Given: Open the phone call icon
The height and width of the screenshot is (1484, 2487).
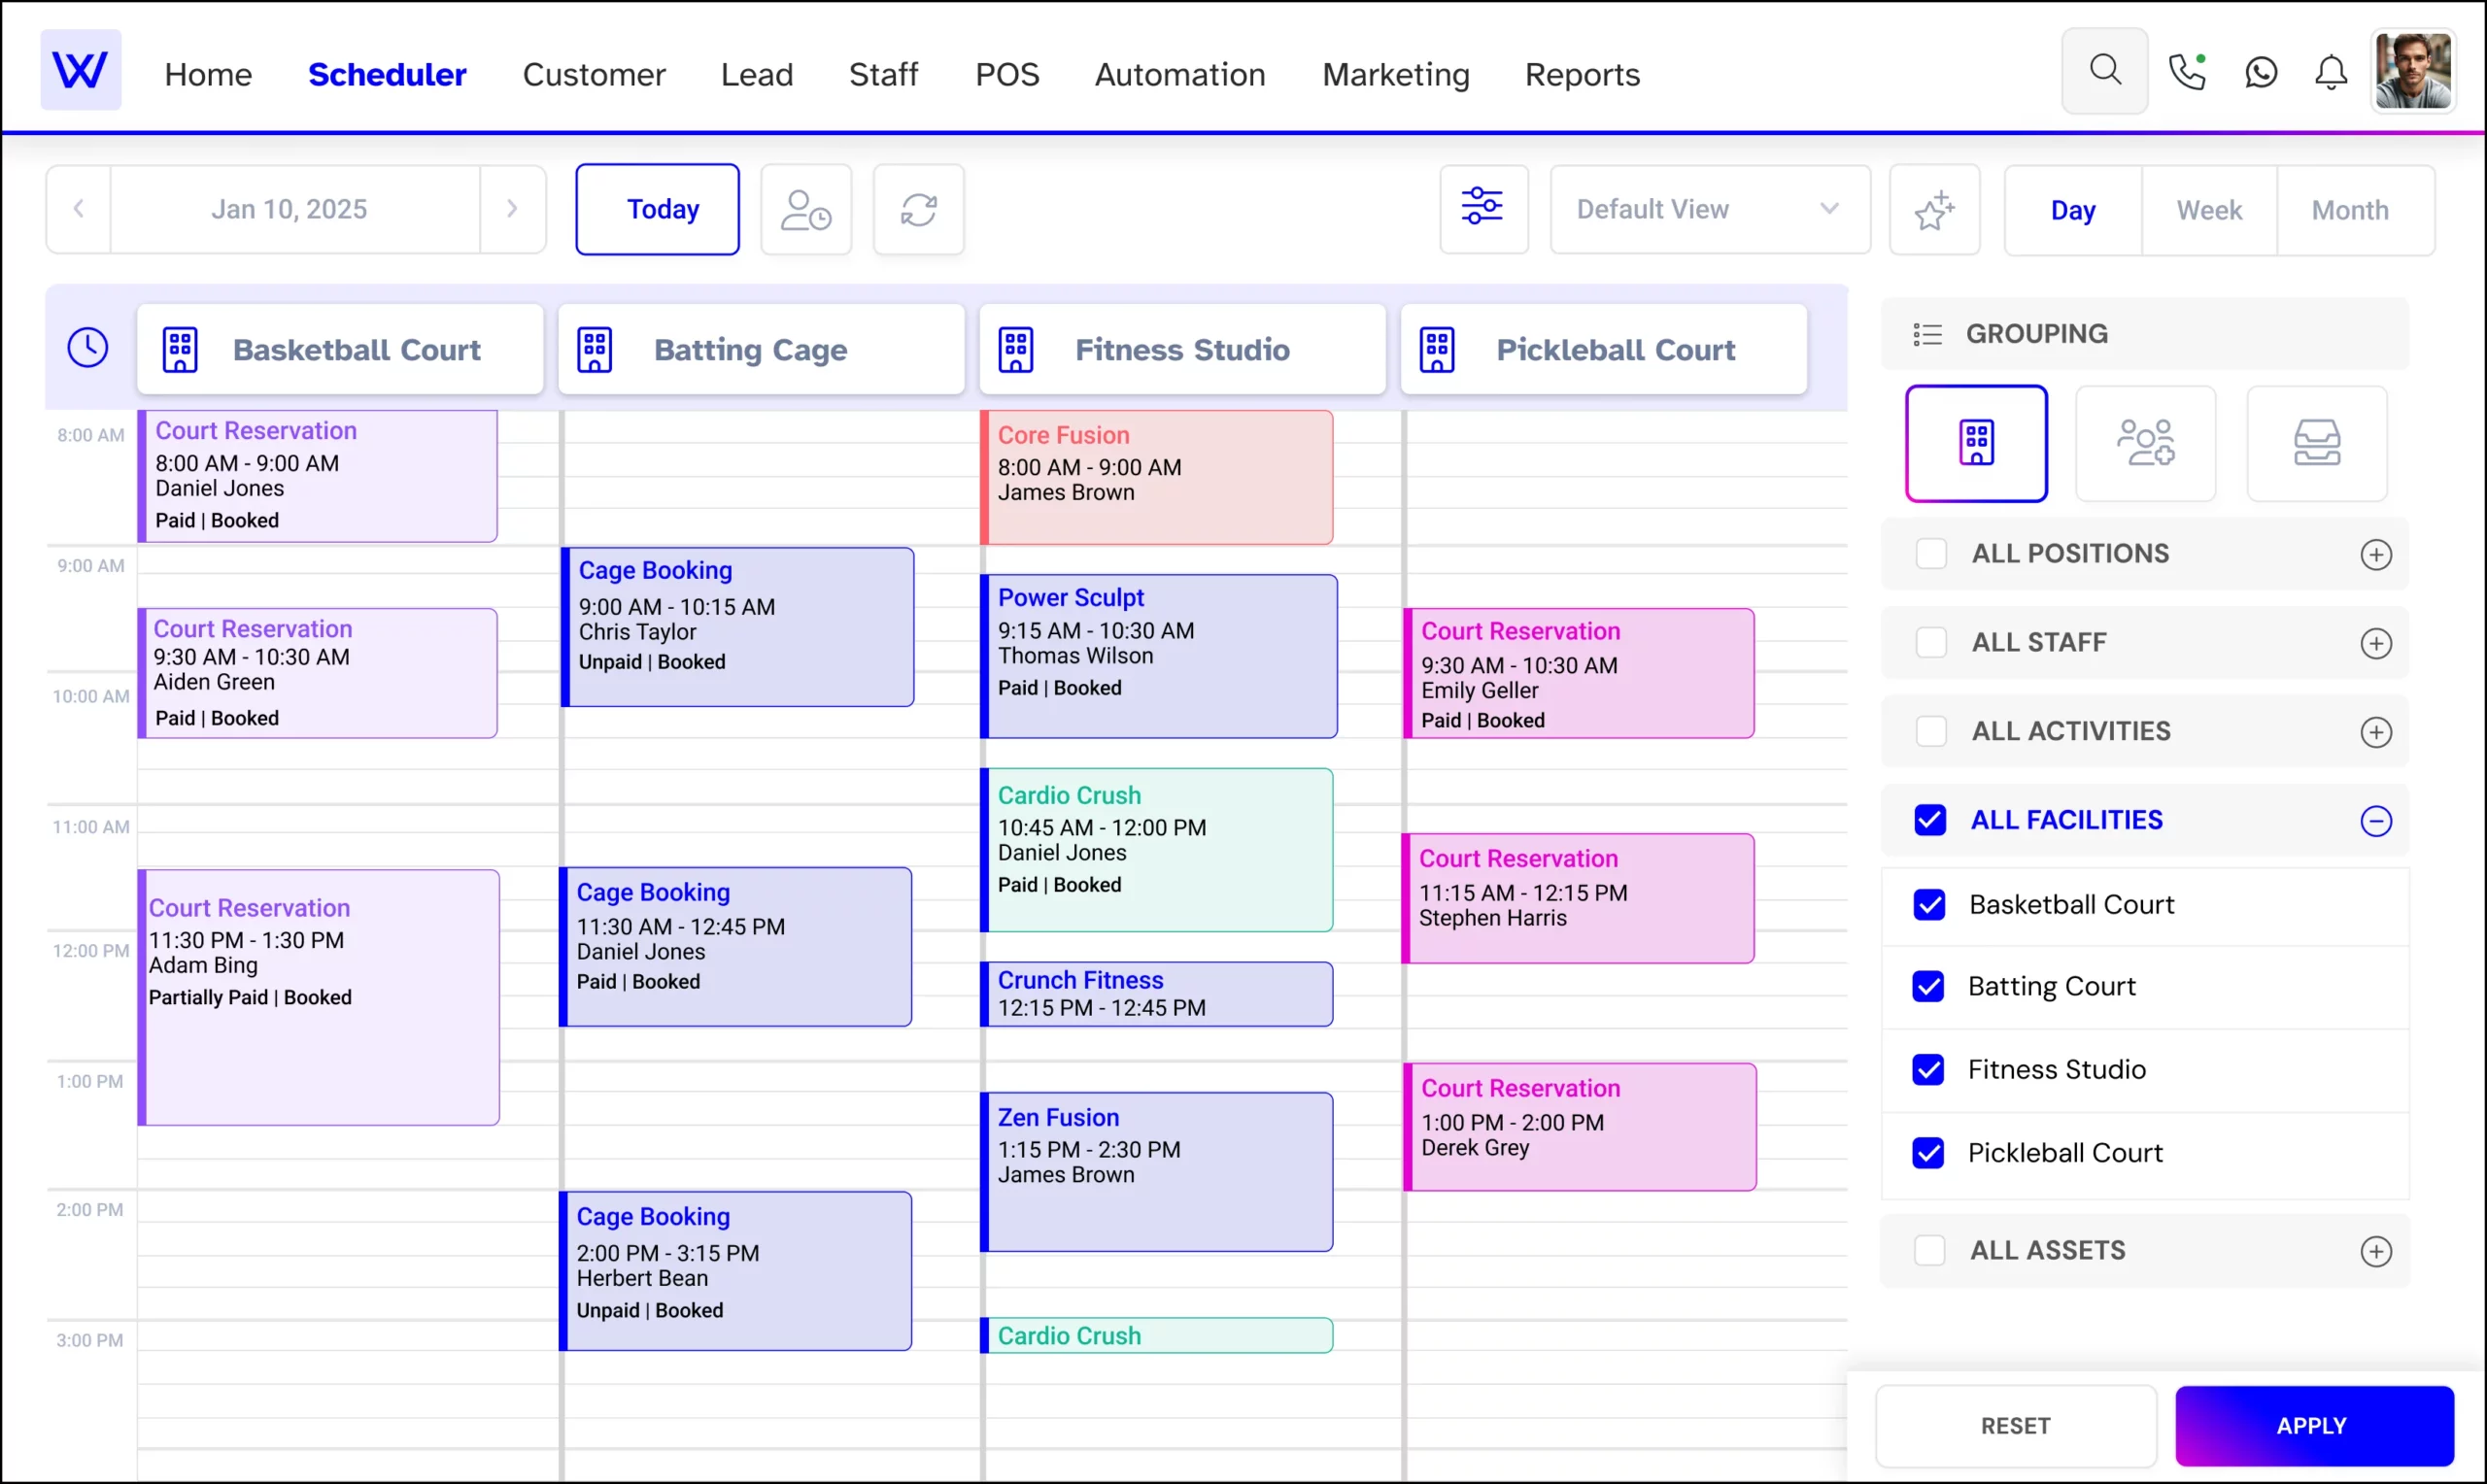Looking at the screenshot, I should (2187, 72).
